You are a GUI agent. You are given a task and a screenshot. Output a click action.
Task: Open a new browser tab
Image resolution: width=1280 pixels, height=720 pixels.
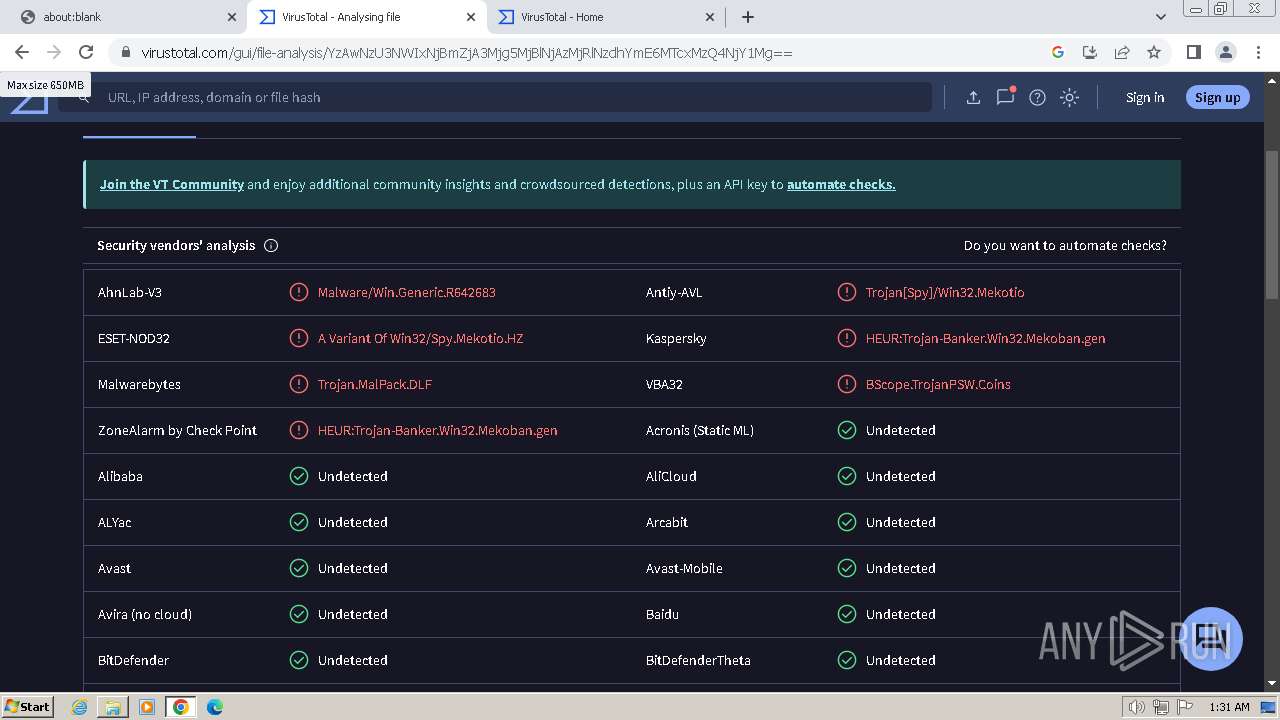click(748, 17)
